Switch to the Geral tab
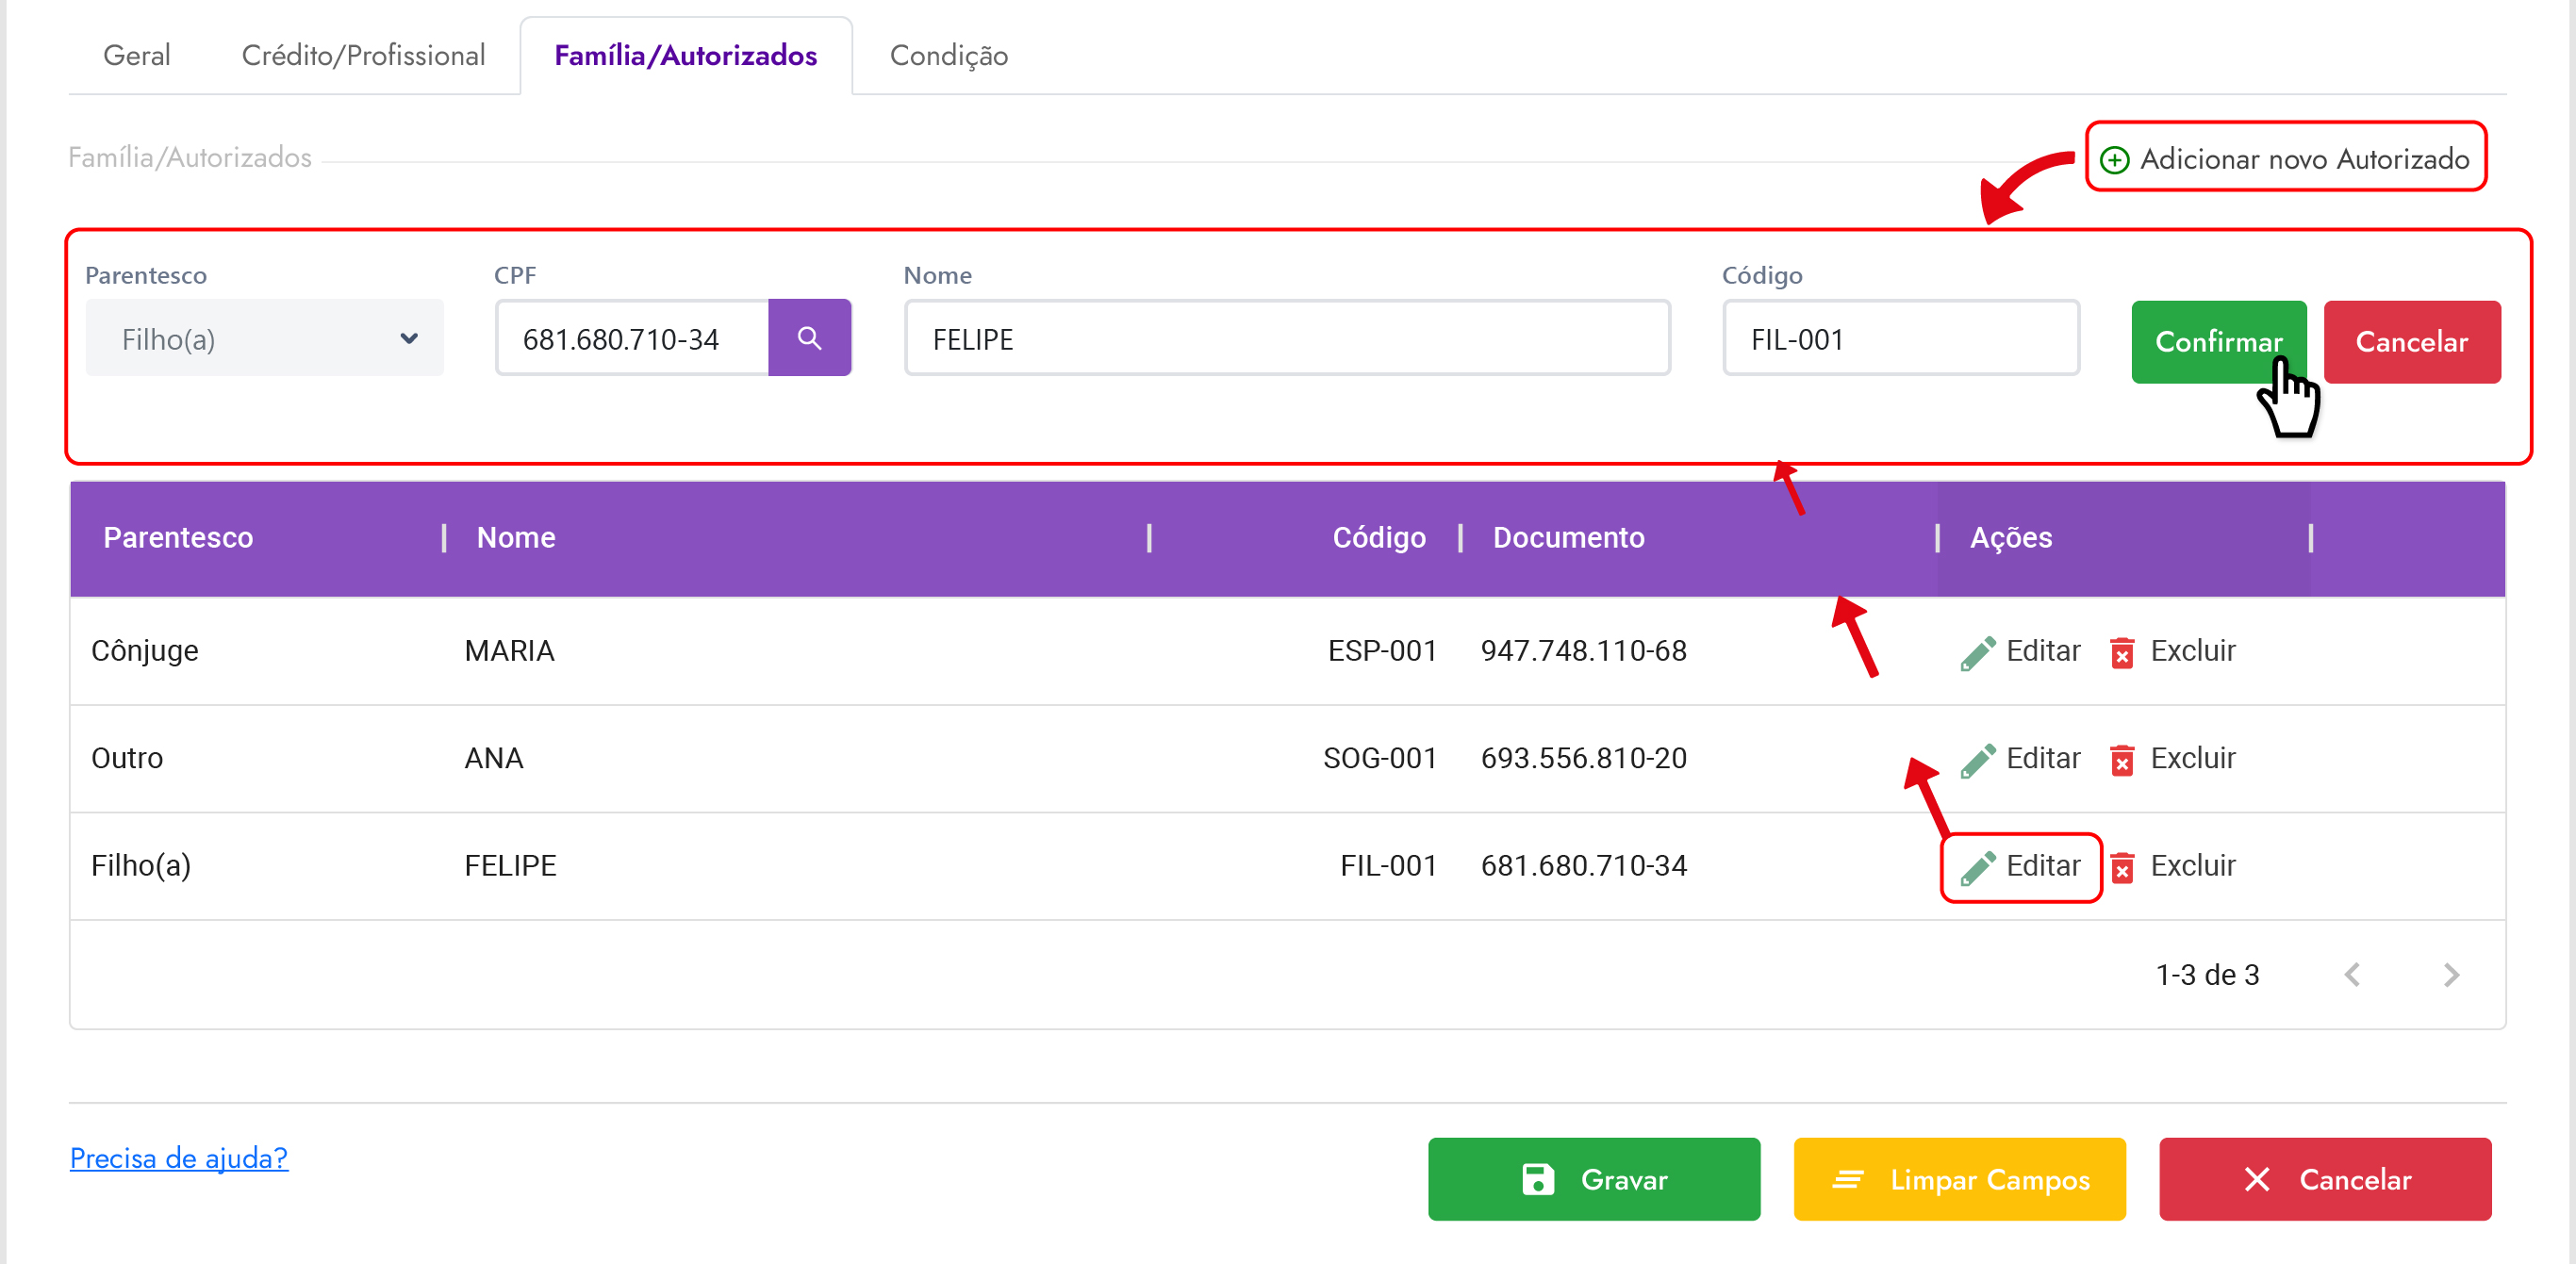 click(x=137, y=55)
